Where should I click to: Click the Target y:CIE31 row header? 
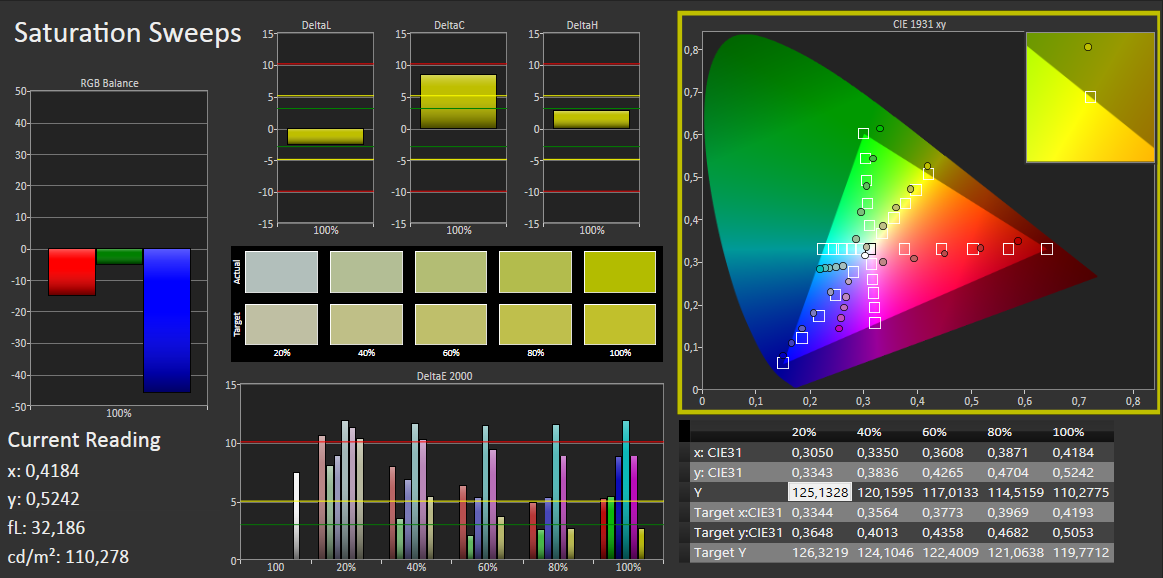point(737,532)
